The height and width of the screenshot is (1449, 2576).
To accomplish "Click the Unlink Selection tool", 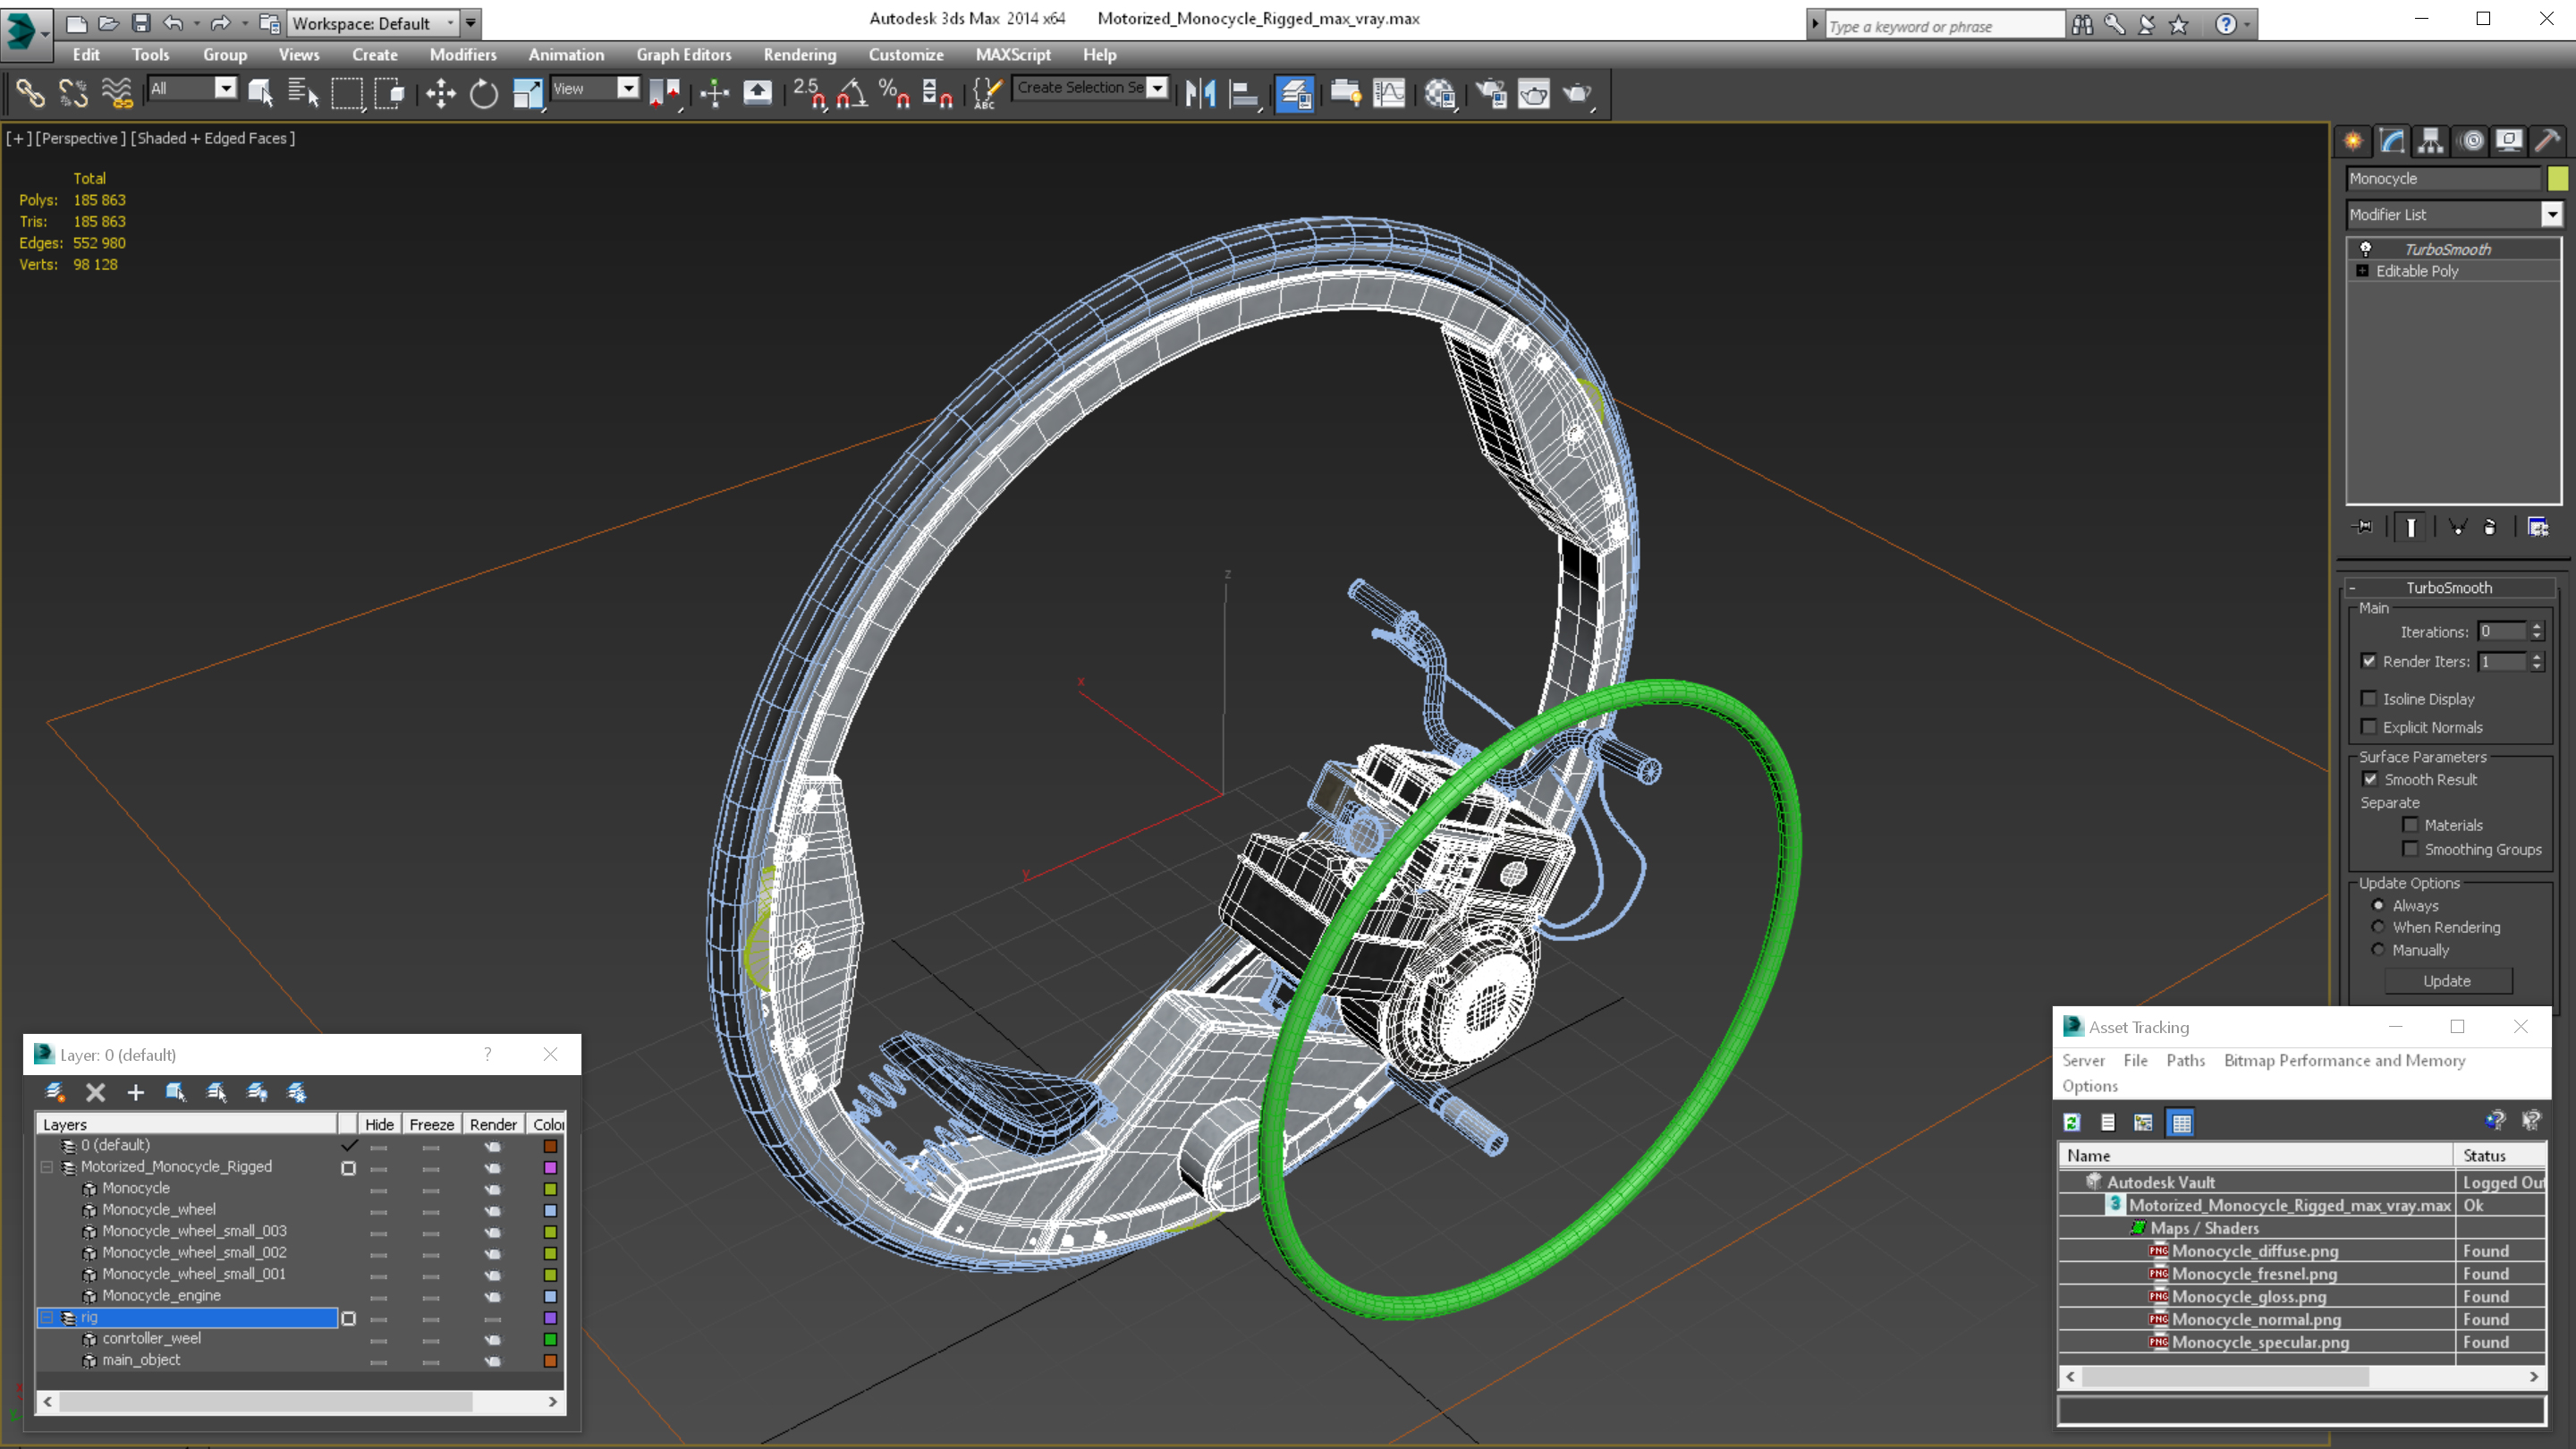I will pos(73,93).
